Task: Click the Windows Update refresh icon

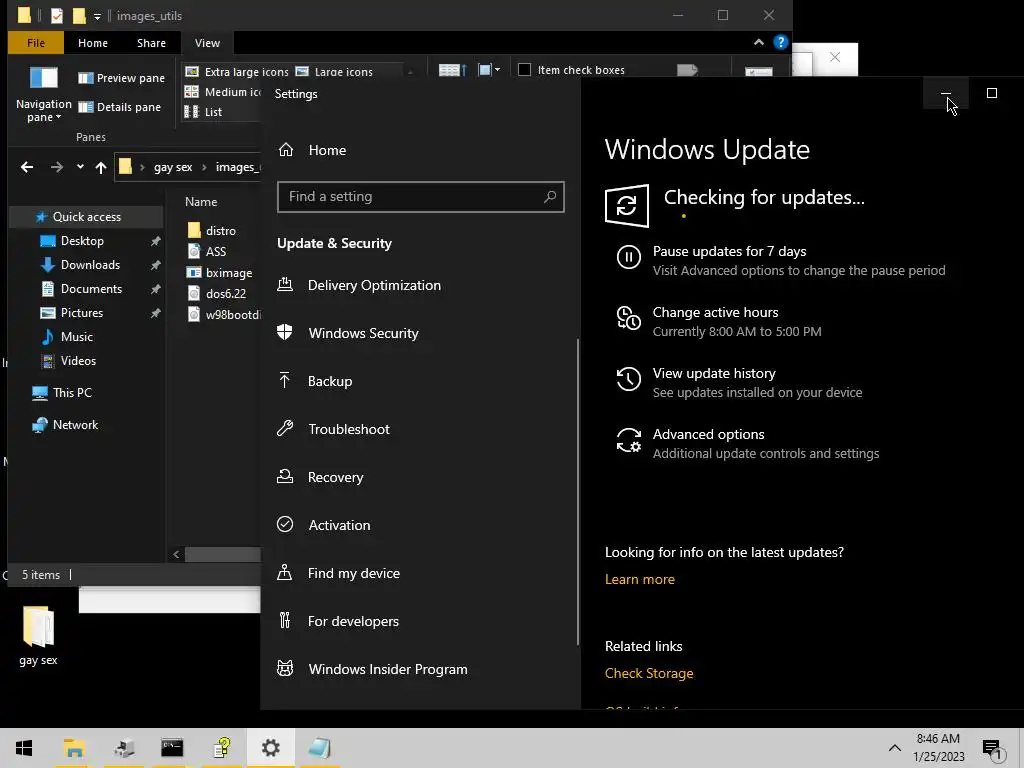Action: point(626,206)
